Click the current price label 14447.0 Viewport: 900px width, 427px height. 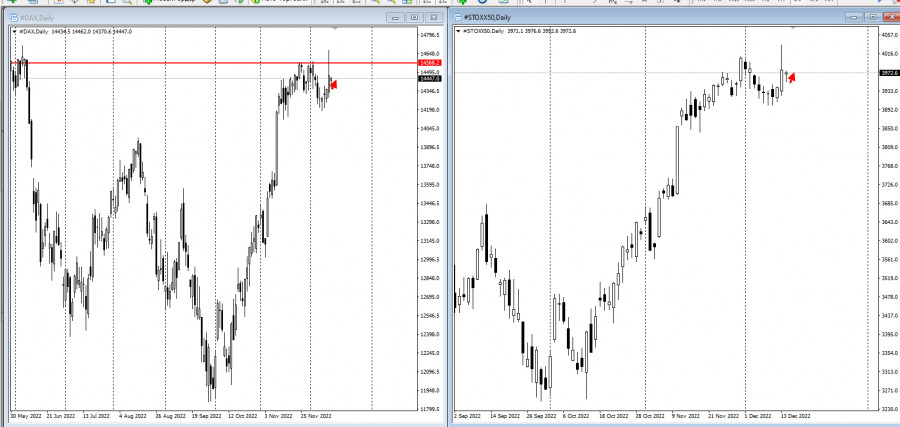[430, 78]
